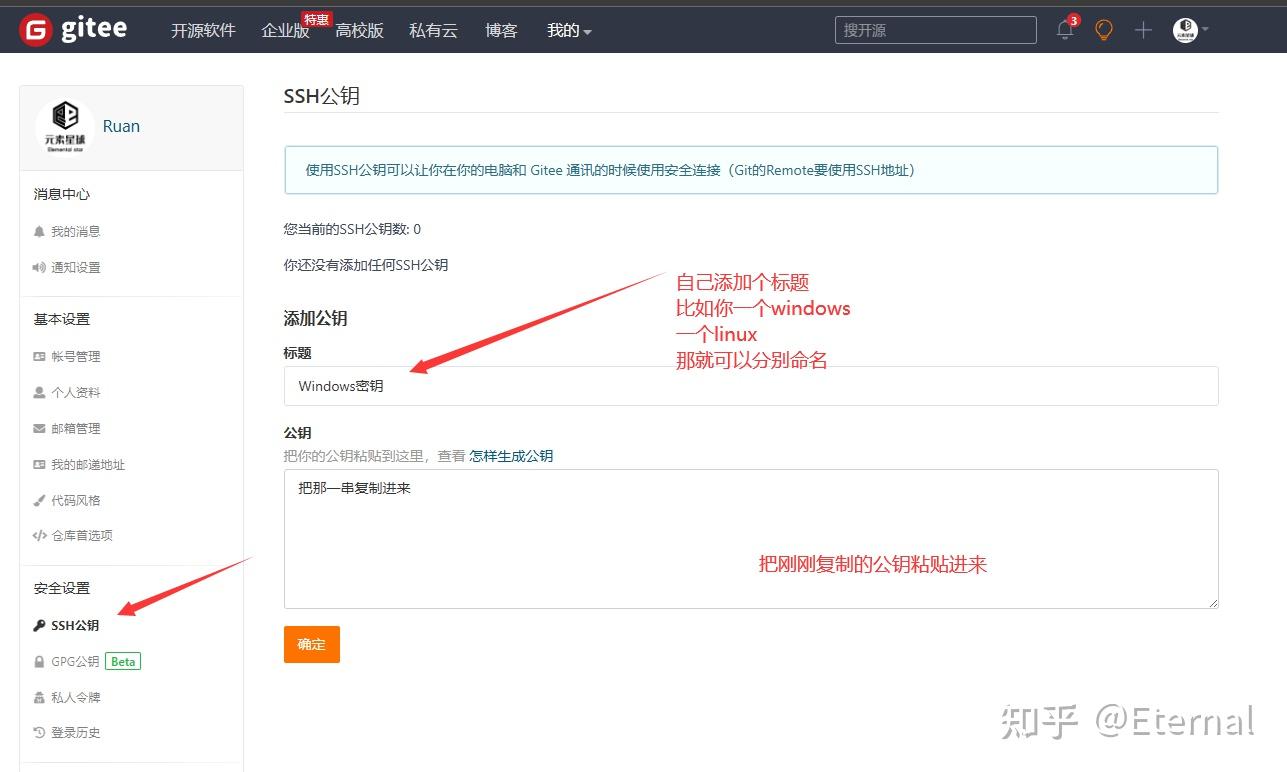Open the 我的 dropdown menu

pyautogui.click(x=568, y=30)
